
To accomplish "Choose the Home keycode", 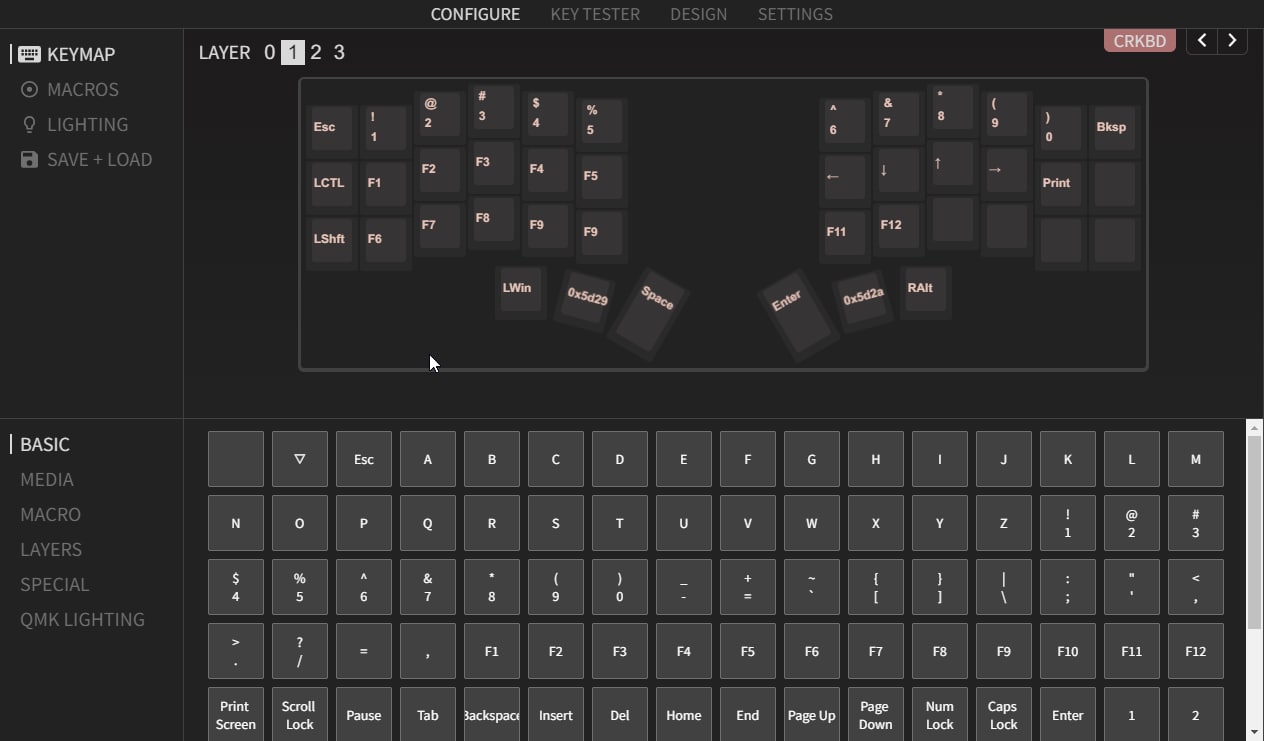I will 683,715.
